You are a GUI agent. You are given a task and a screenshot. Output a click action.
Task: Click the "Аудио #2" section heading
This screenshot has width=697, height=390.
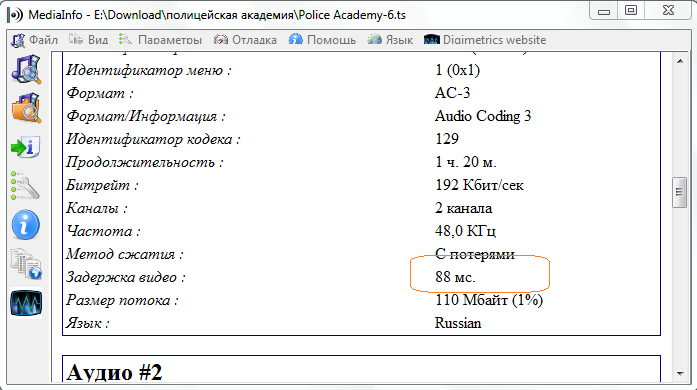coord(114,372)
